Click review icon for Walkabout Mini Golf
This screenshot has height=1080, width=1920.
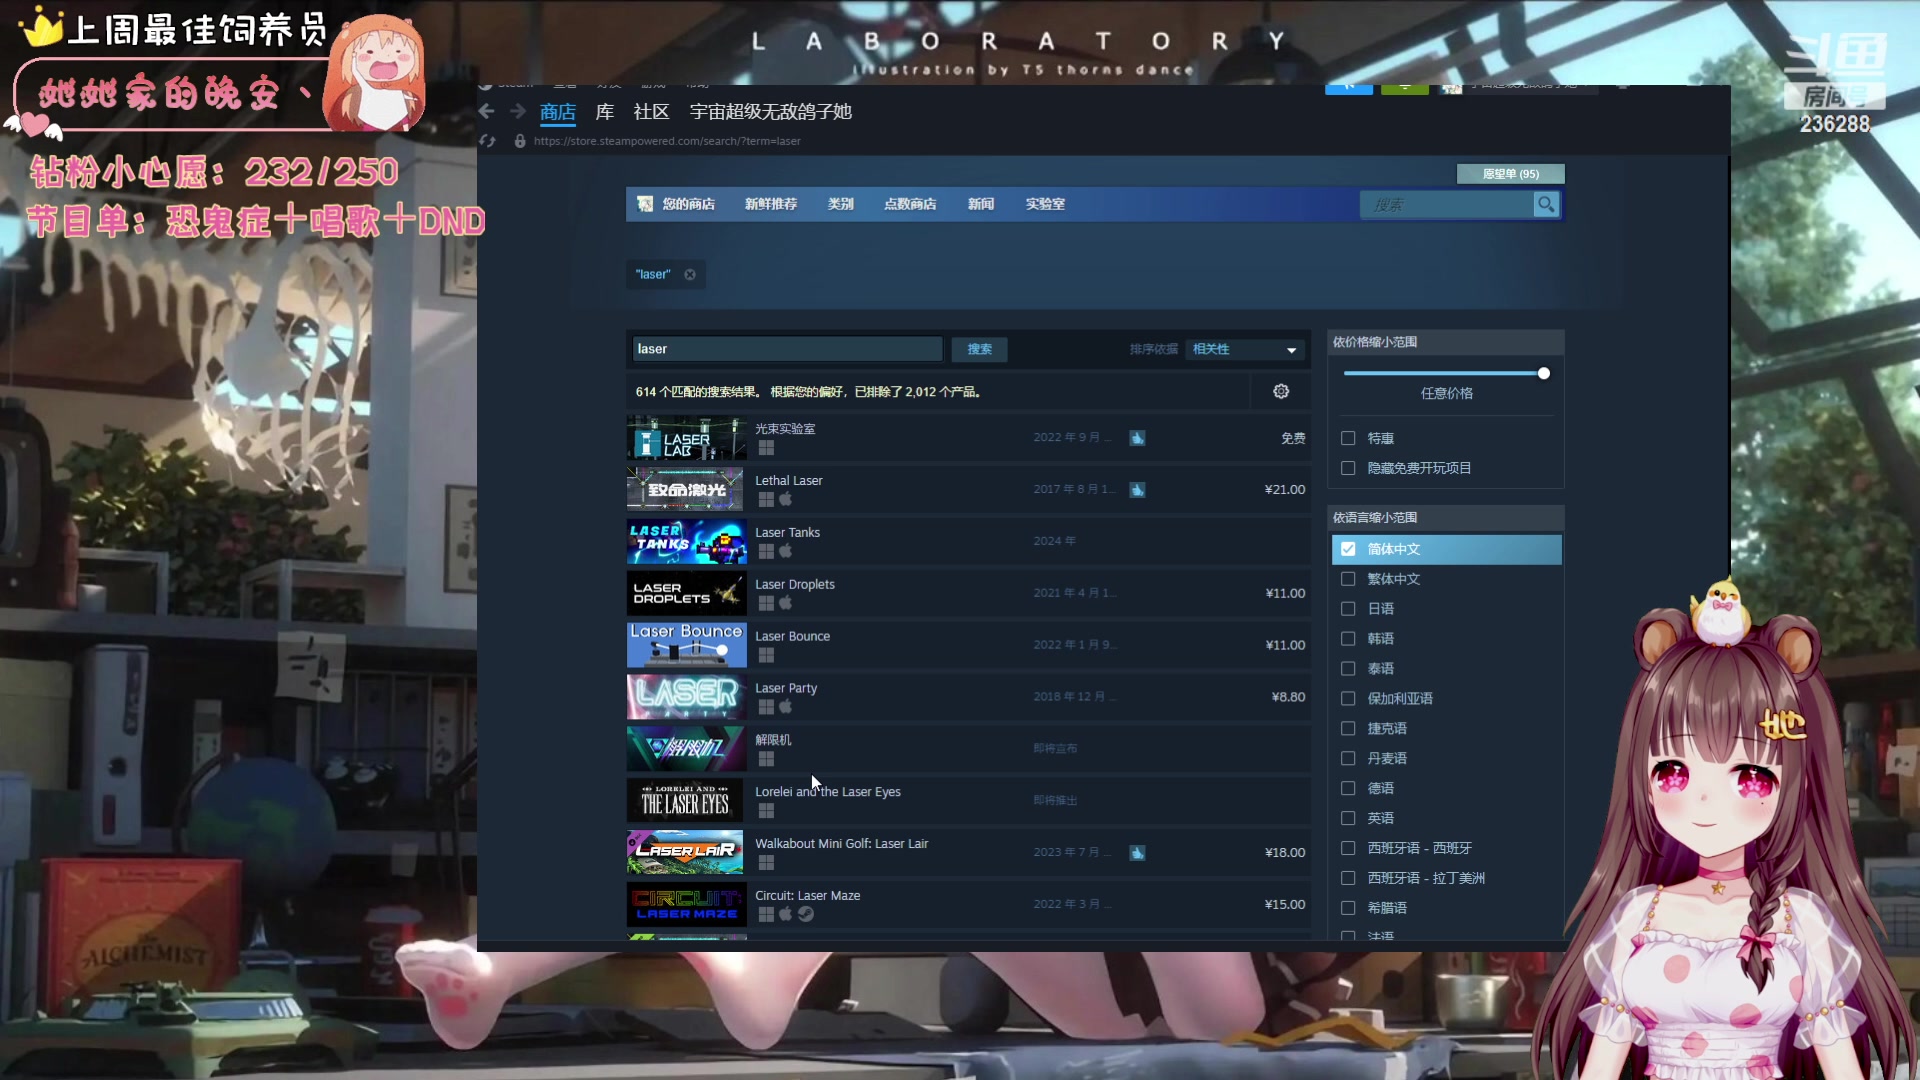1137,853
